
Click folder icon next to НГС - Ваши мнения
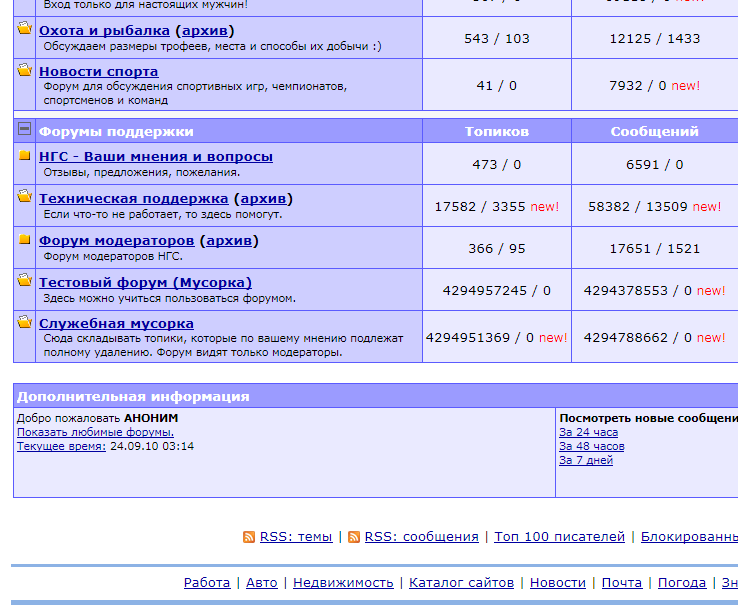[25, 156]
